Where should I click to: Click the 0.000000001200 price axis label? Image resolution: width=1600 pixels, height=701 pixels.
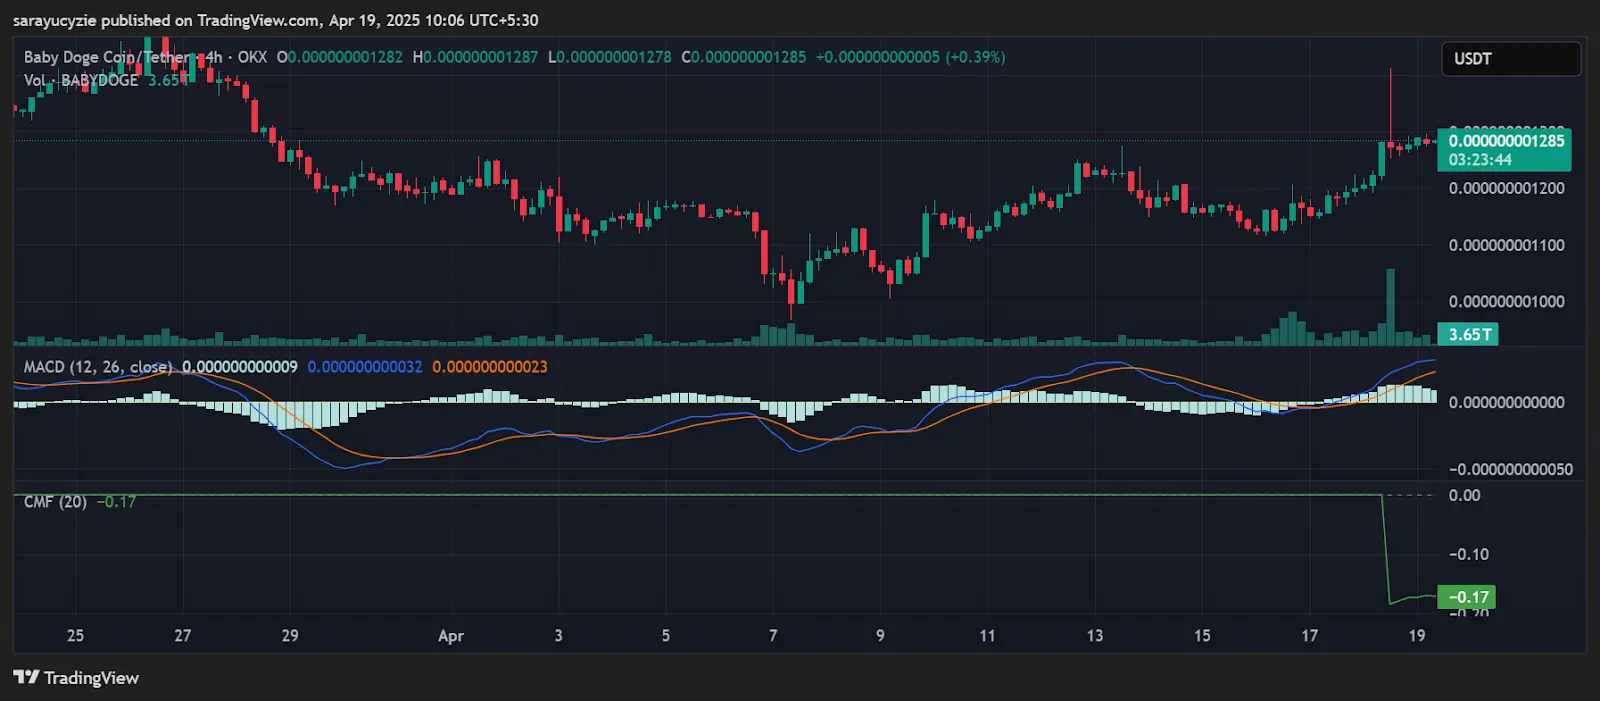1506,188
